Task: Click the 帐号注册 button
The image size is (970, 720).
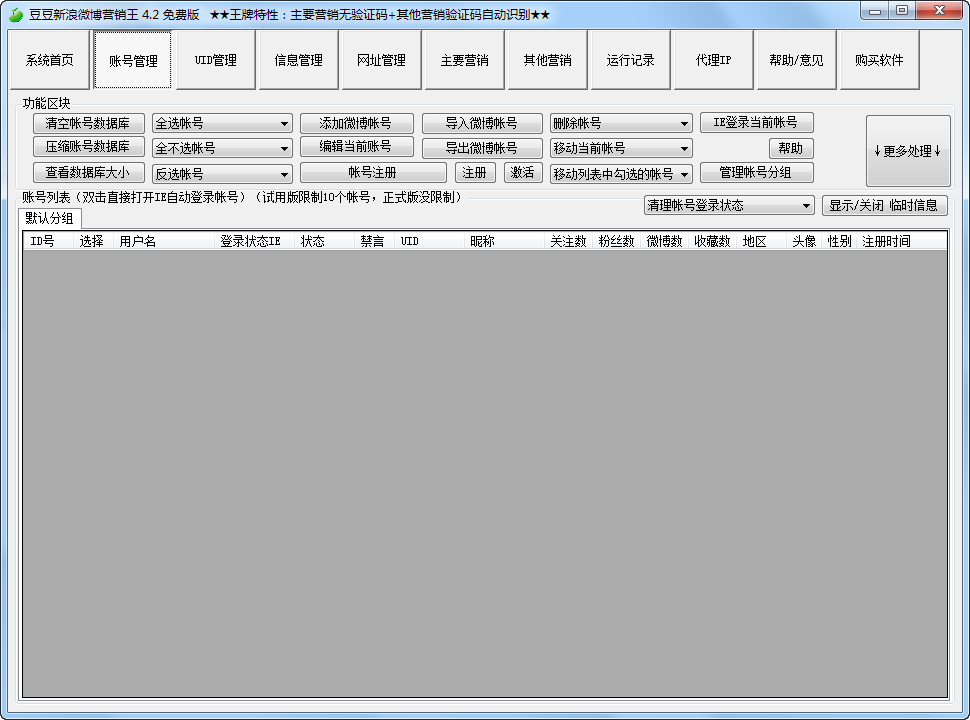Action: coord(373,172)
